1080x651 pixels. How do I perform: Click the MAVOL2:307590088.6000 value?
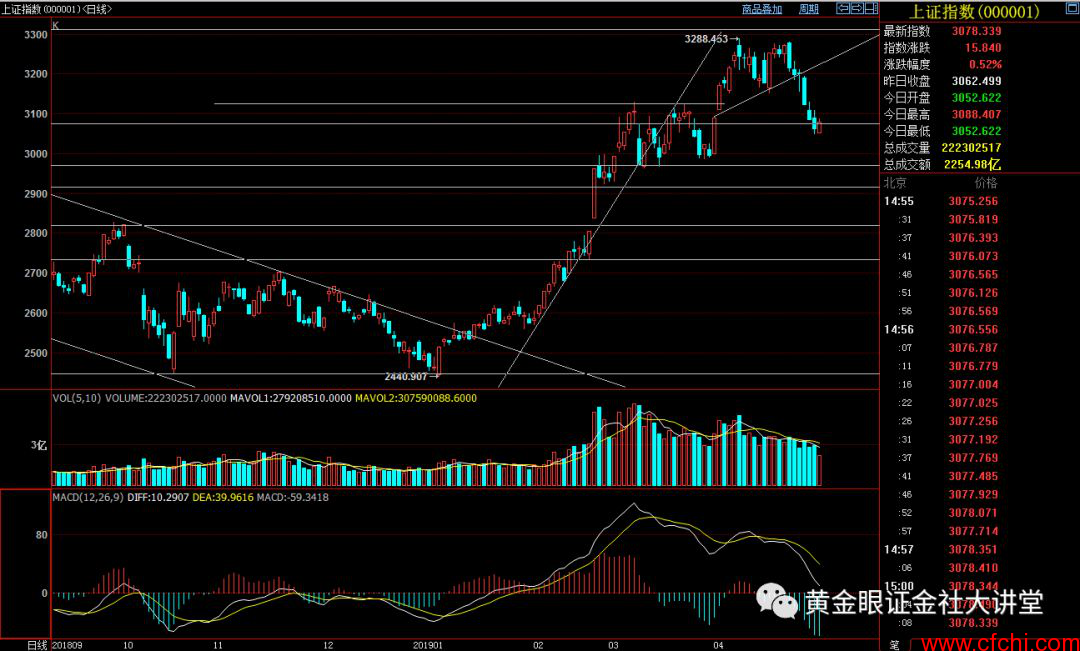coord(415,398)
